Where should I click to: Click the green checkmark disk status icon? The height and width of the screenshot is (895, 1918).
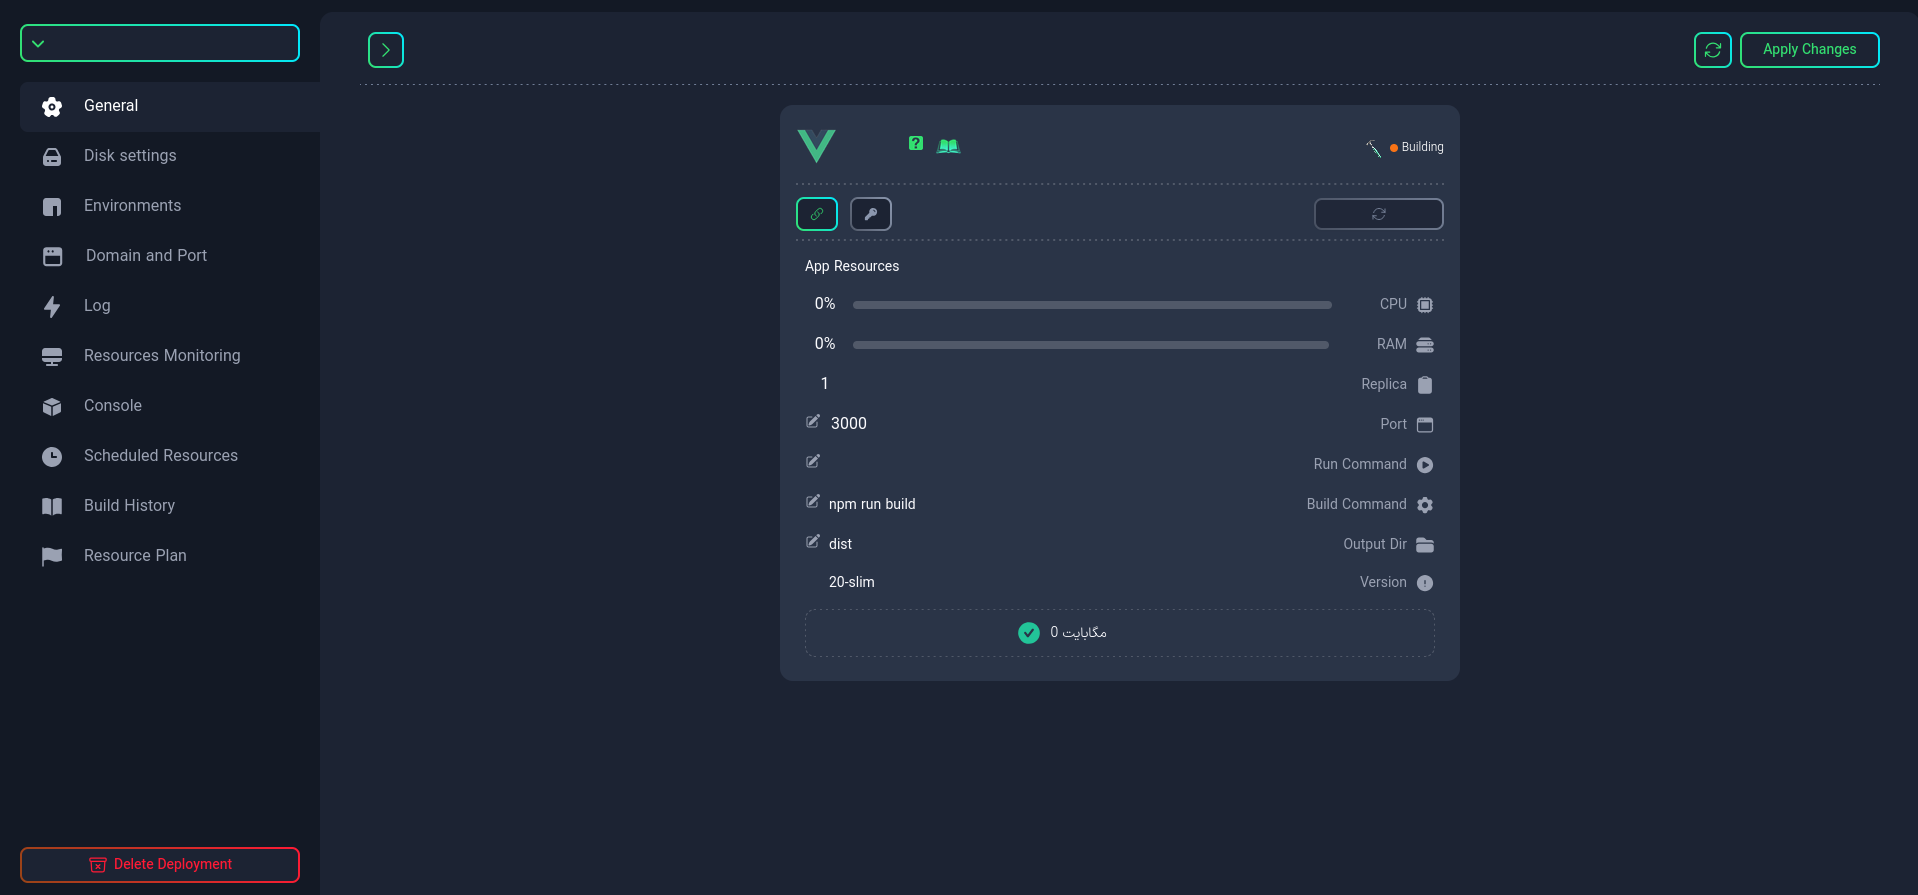pyautogui.click(x=1028, y=633)
